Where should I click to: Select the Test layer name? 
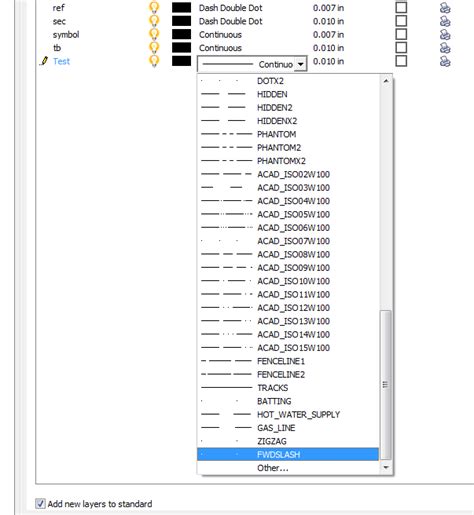coord(61,61)
